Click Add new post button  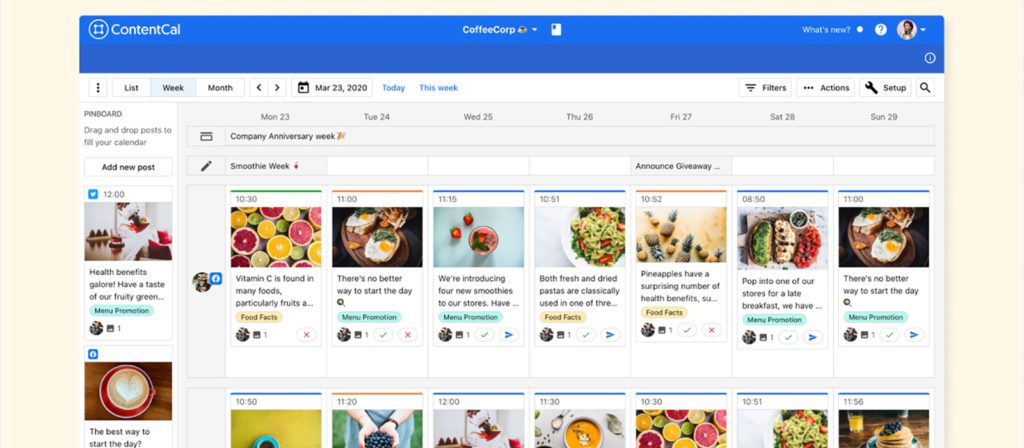click(x=128, y=167)
